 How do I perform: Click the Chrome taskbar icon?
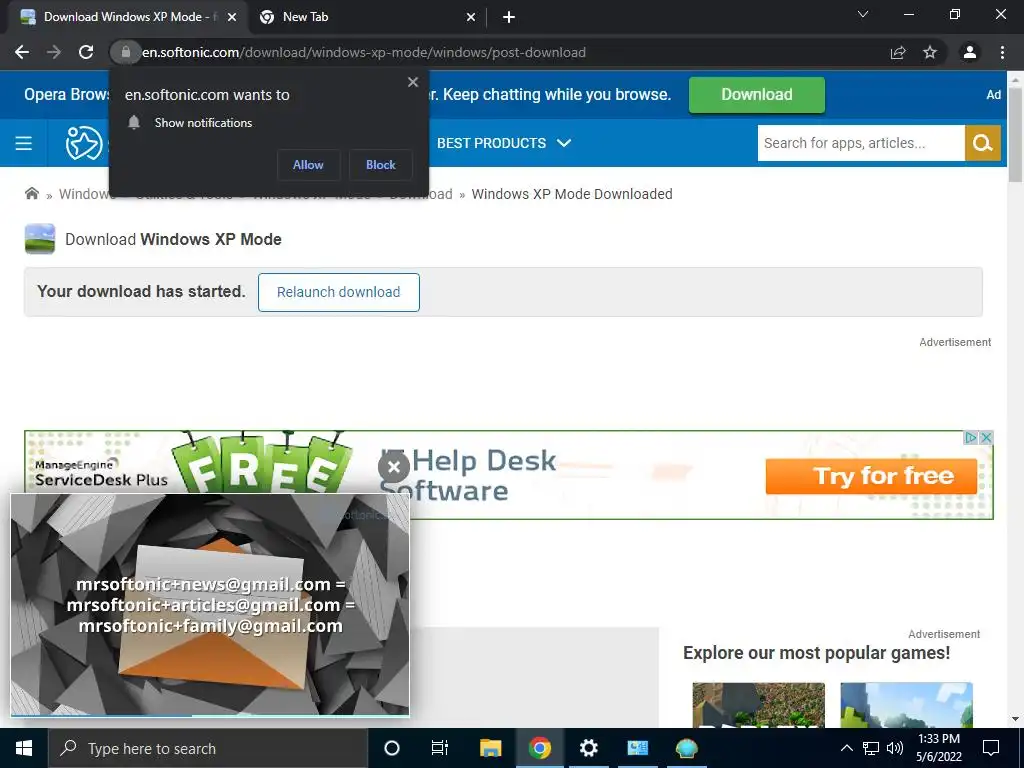pyautogui.click(x=539, y=748)
